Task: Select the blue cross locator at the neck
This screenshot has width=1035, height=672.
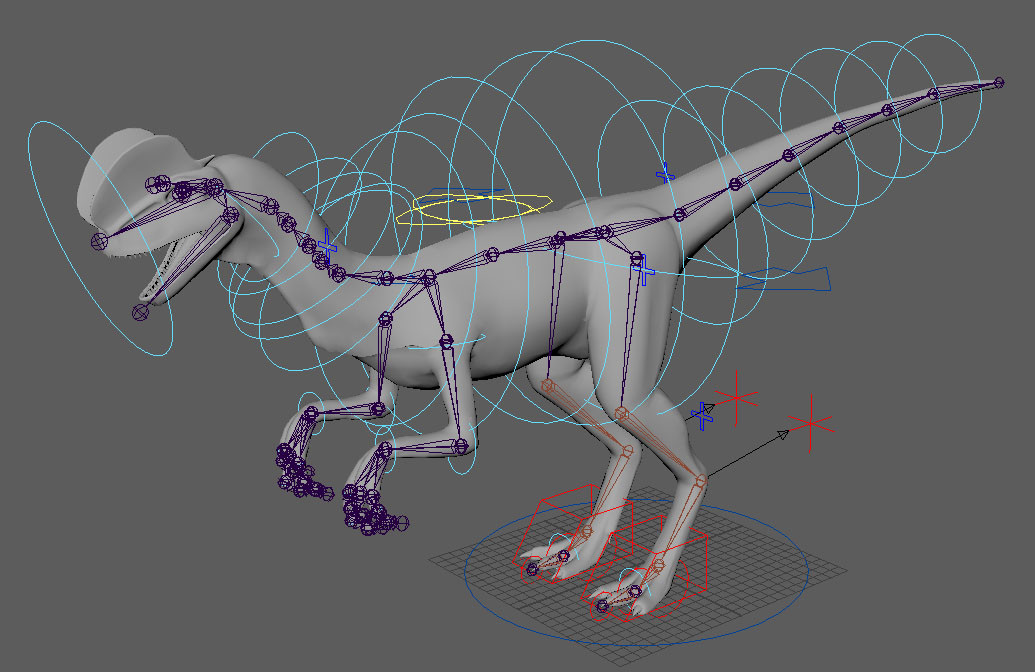Action: pos(326,247)
